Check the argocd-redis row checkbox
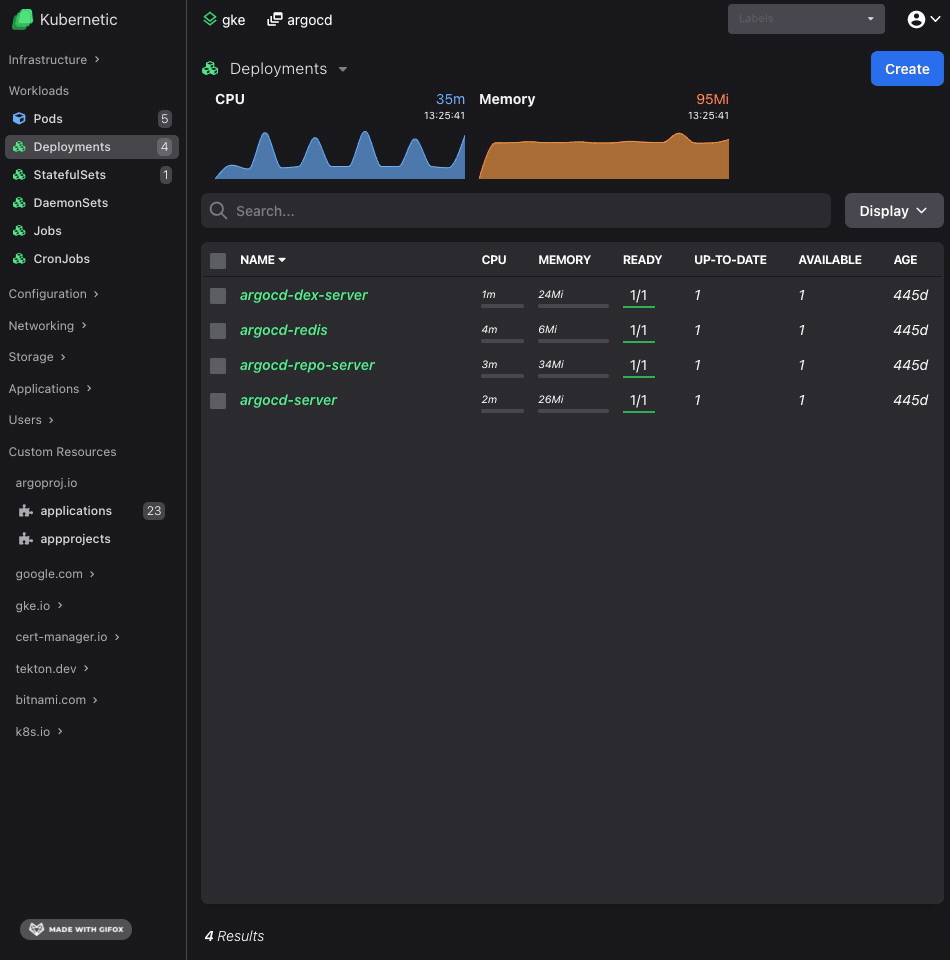 218,331
